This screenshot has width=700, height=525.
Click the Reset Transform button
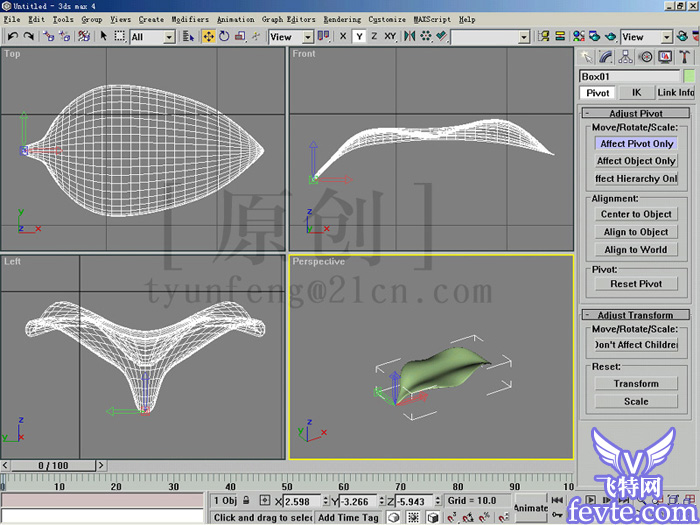click(636, 384)
